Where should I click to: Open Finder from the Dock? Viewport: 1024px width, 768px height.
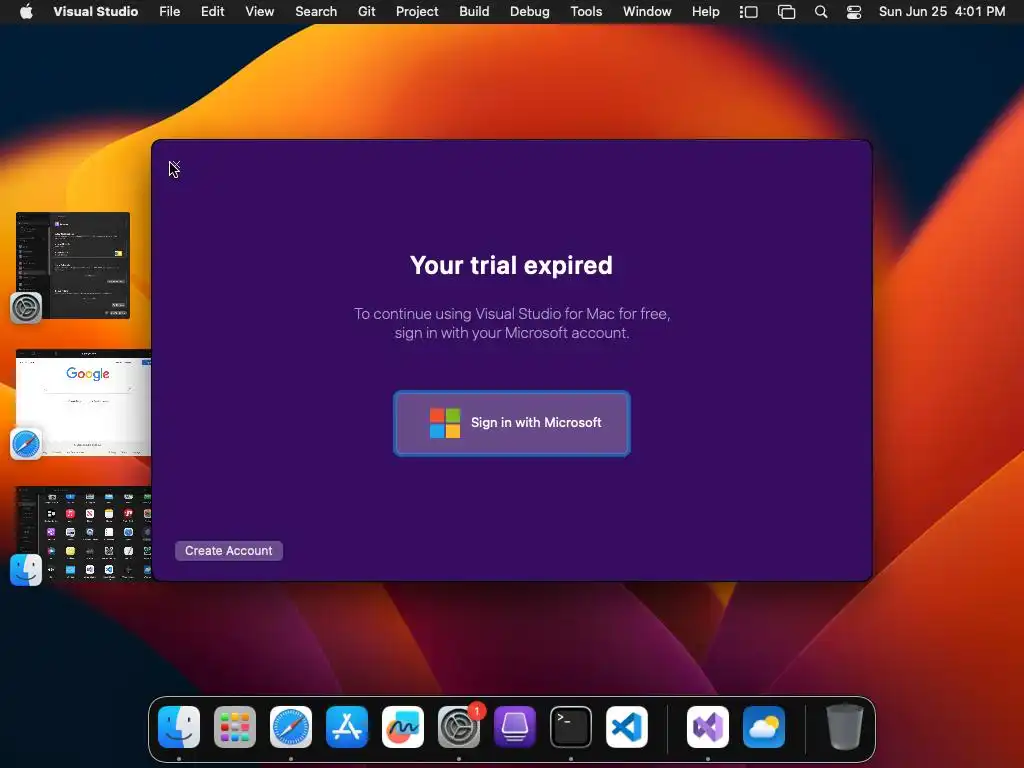(x=179, y=727)
